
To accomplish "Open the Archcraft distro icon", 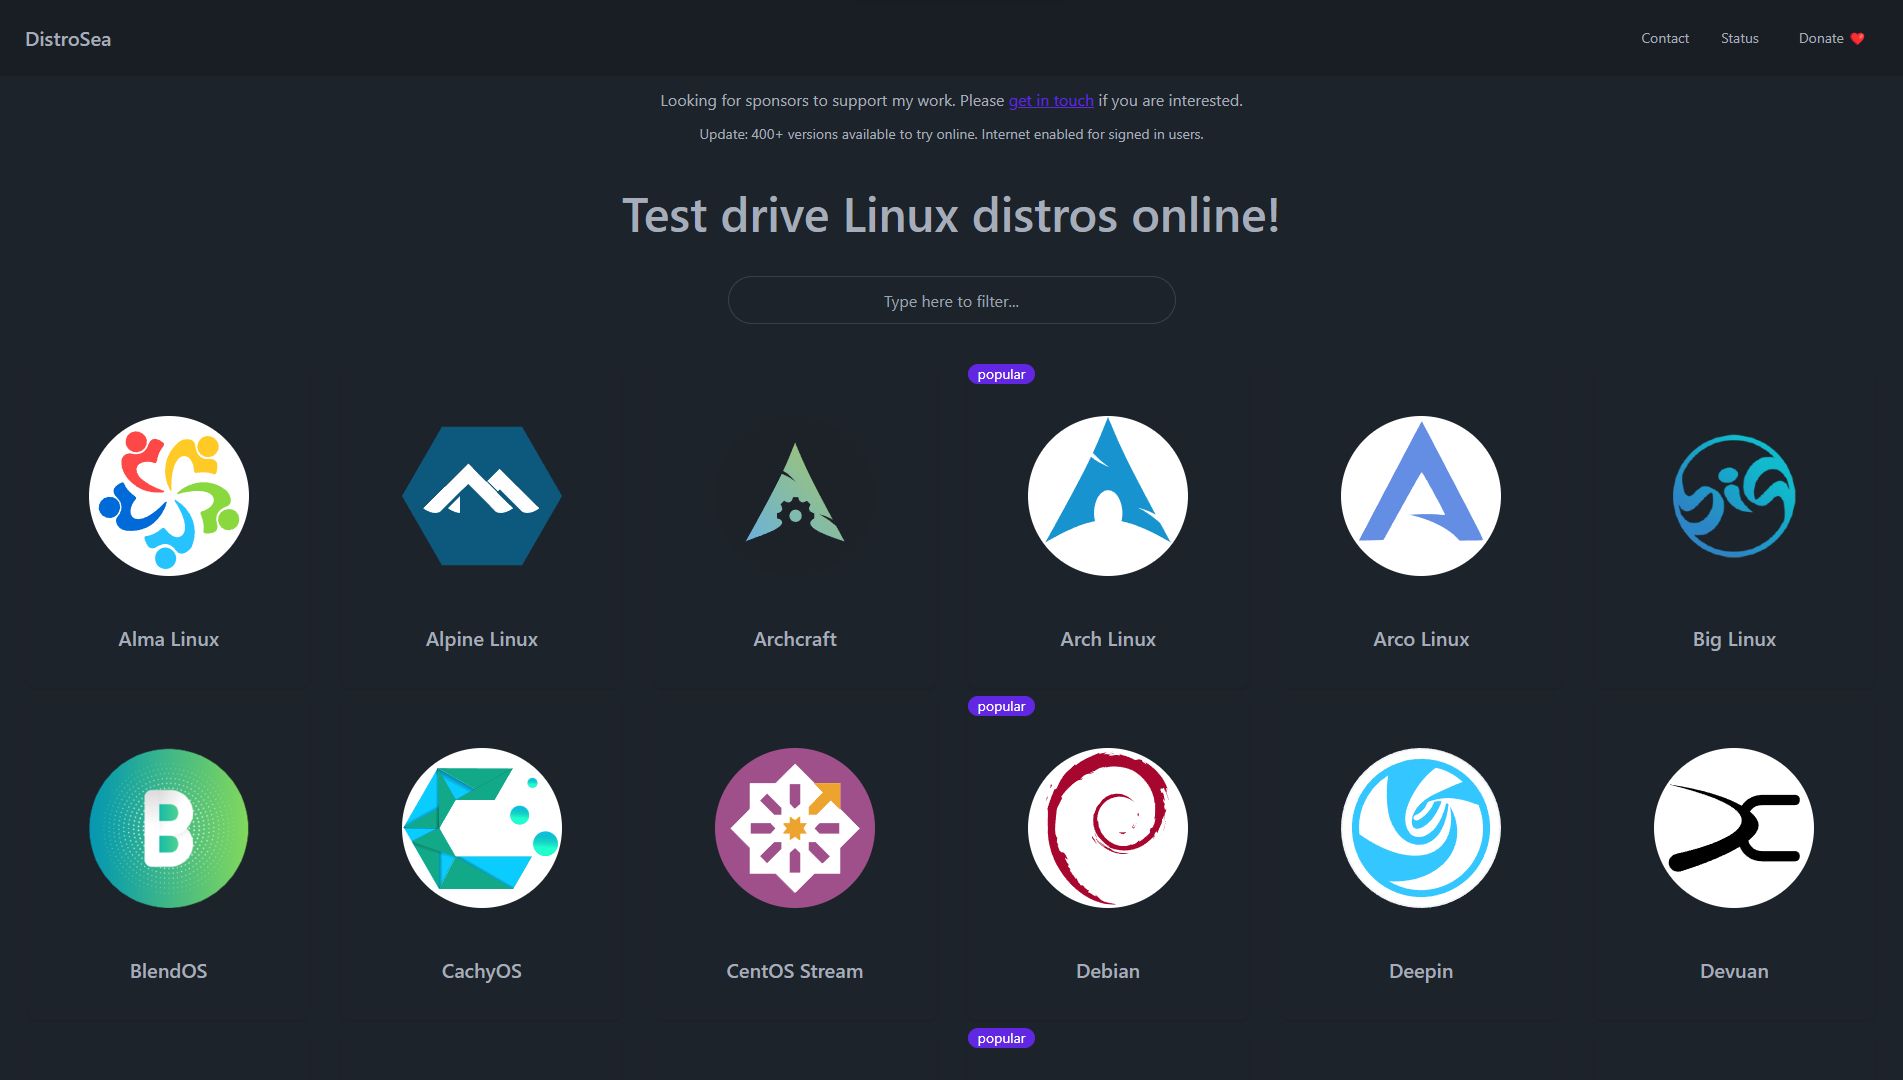I will click(x=794, y=495).
